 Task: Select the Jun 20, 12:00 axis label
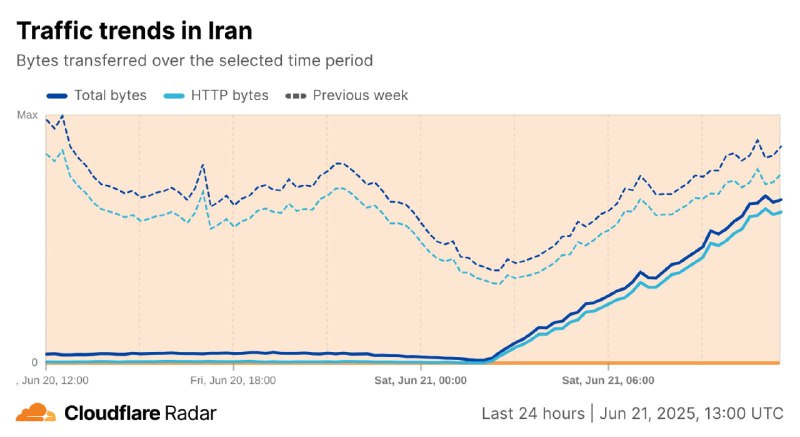click(x=53, y=380)
